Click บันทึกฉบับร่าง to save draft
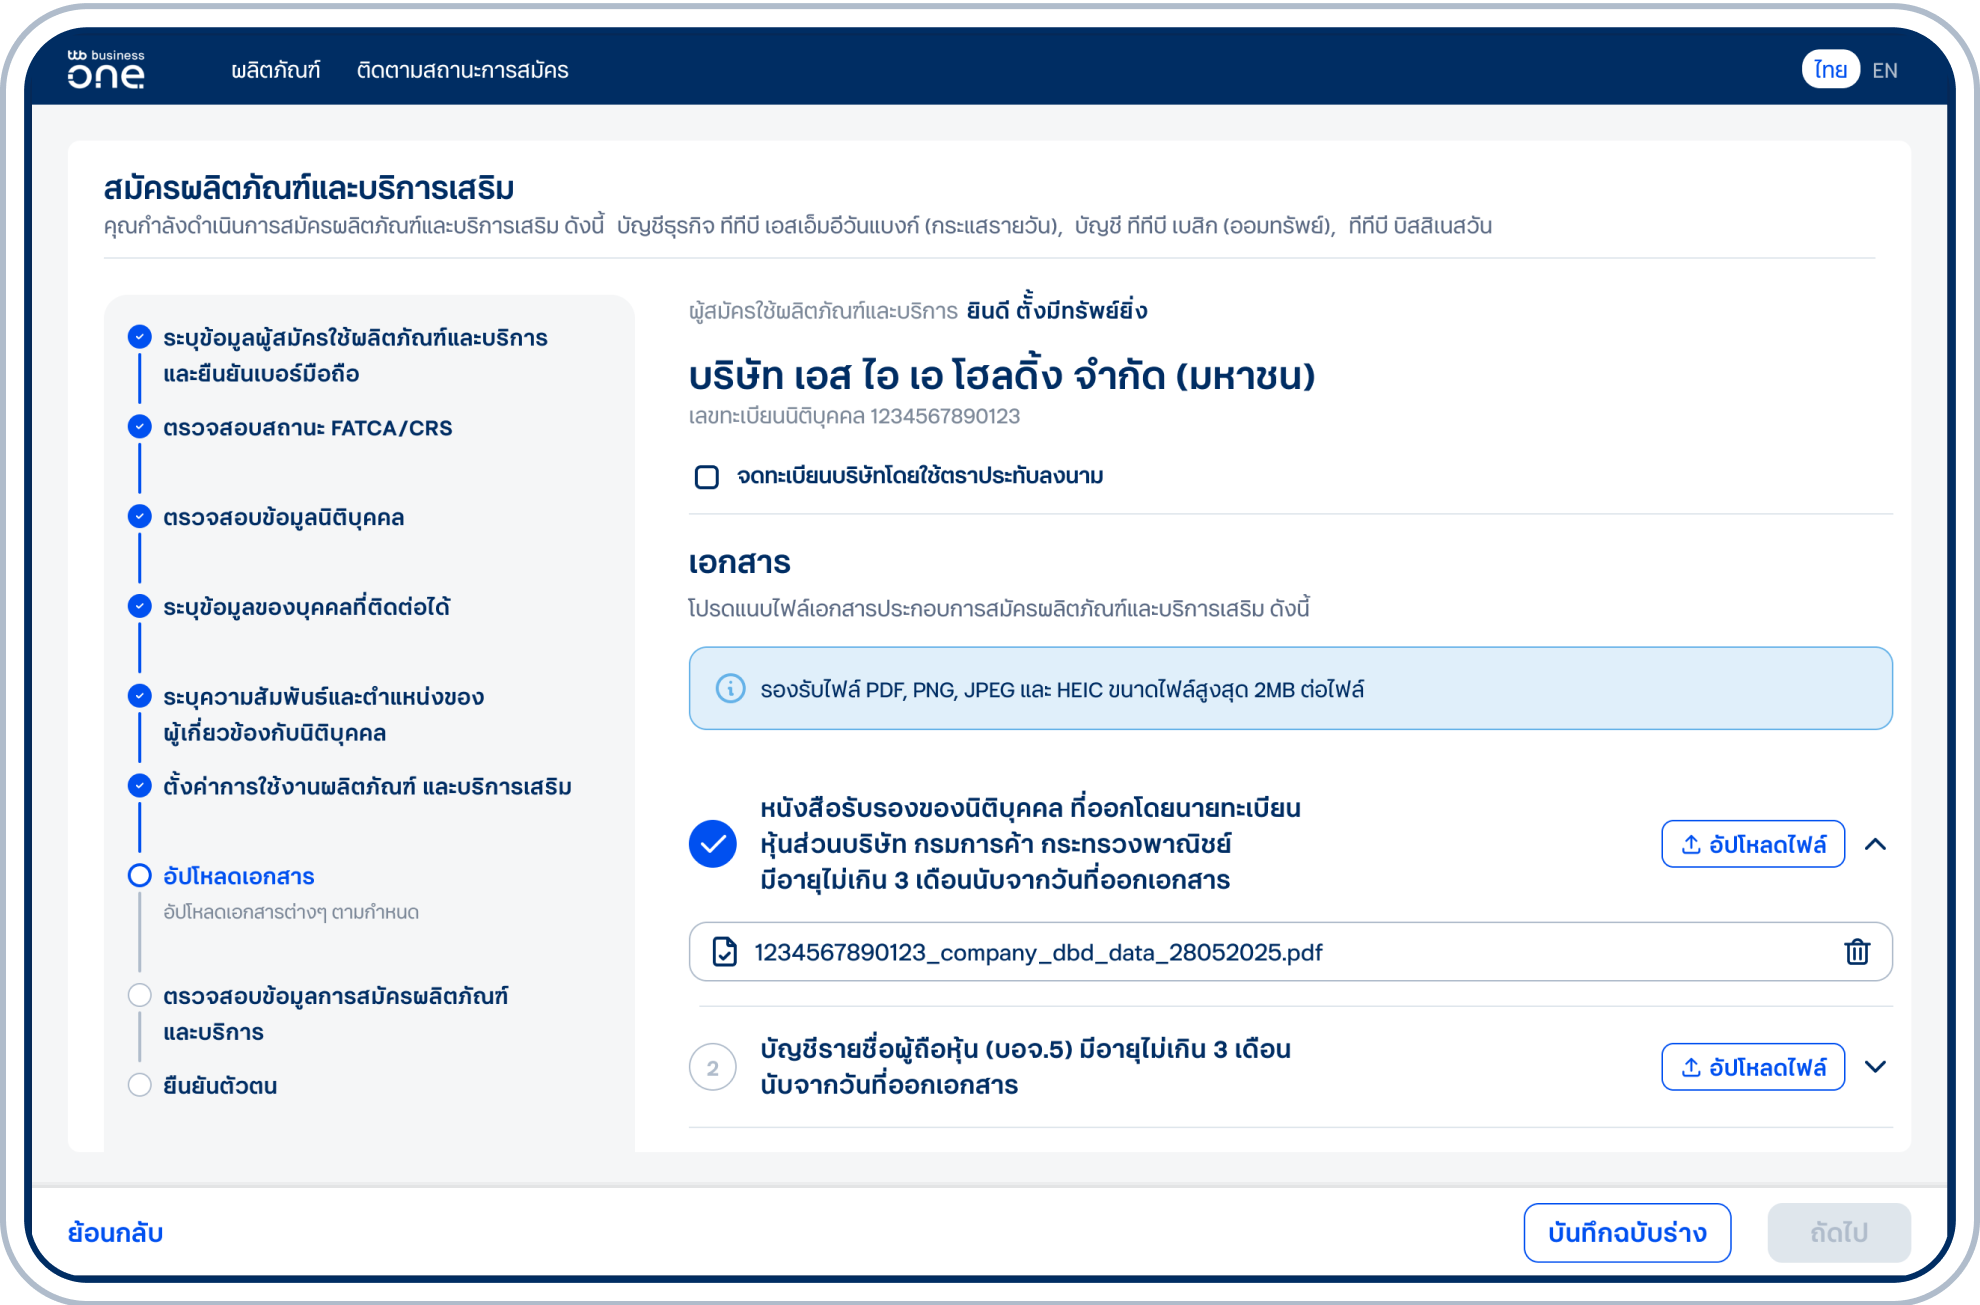 coord(1627,1233)
